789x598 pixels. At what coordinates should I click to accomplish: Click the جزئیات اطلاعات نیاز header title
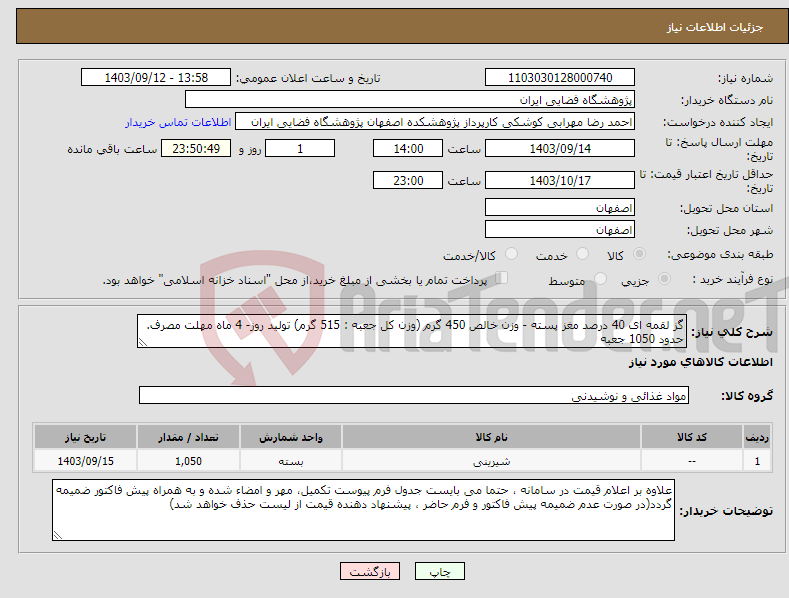(x=715, y=27)
